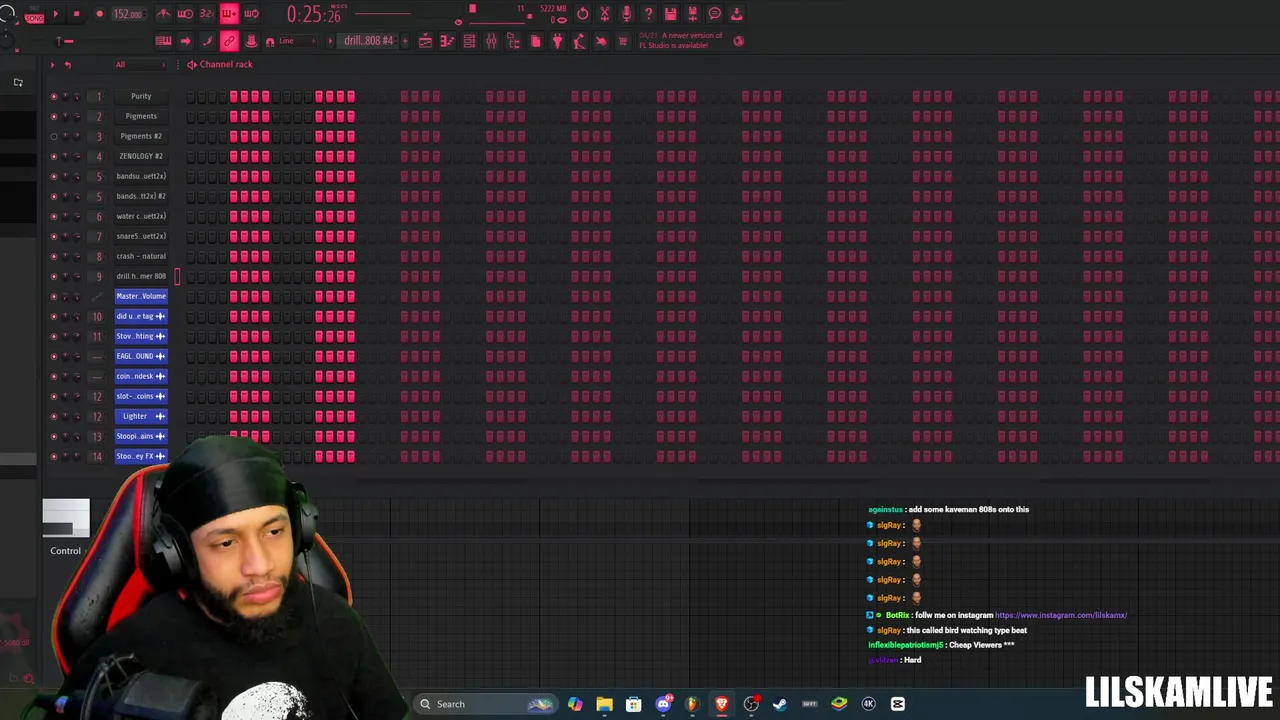Unmute the Pigments #2 channel

coord(54,136)
